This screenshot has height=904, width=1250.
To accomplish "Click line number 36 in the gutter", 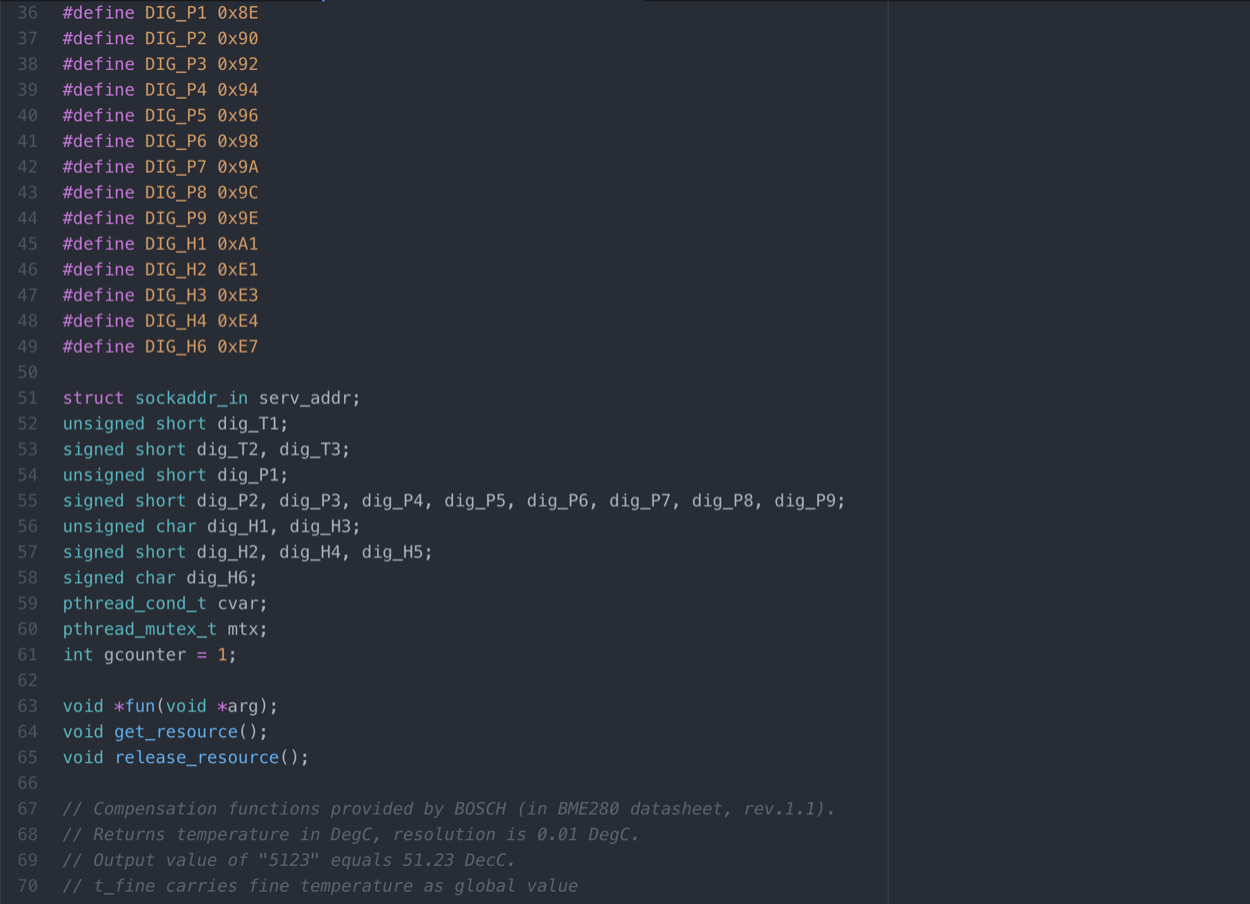I will coord(27,13).
